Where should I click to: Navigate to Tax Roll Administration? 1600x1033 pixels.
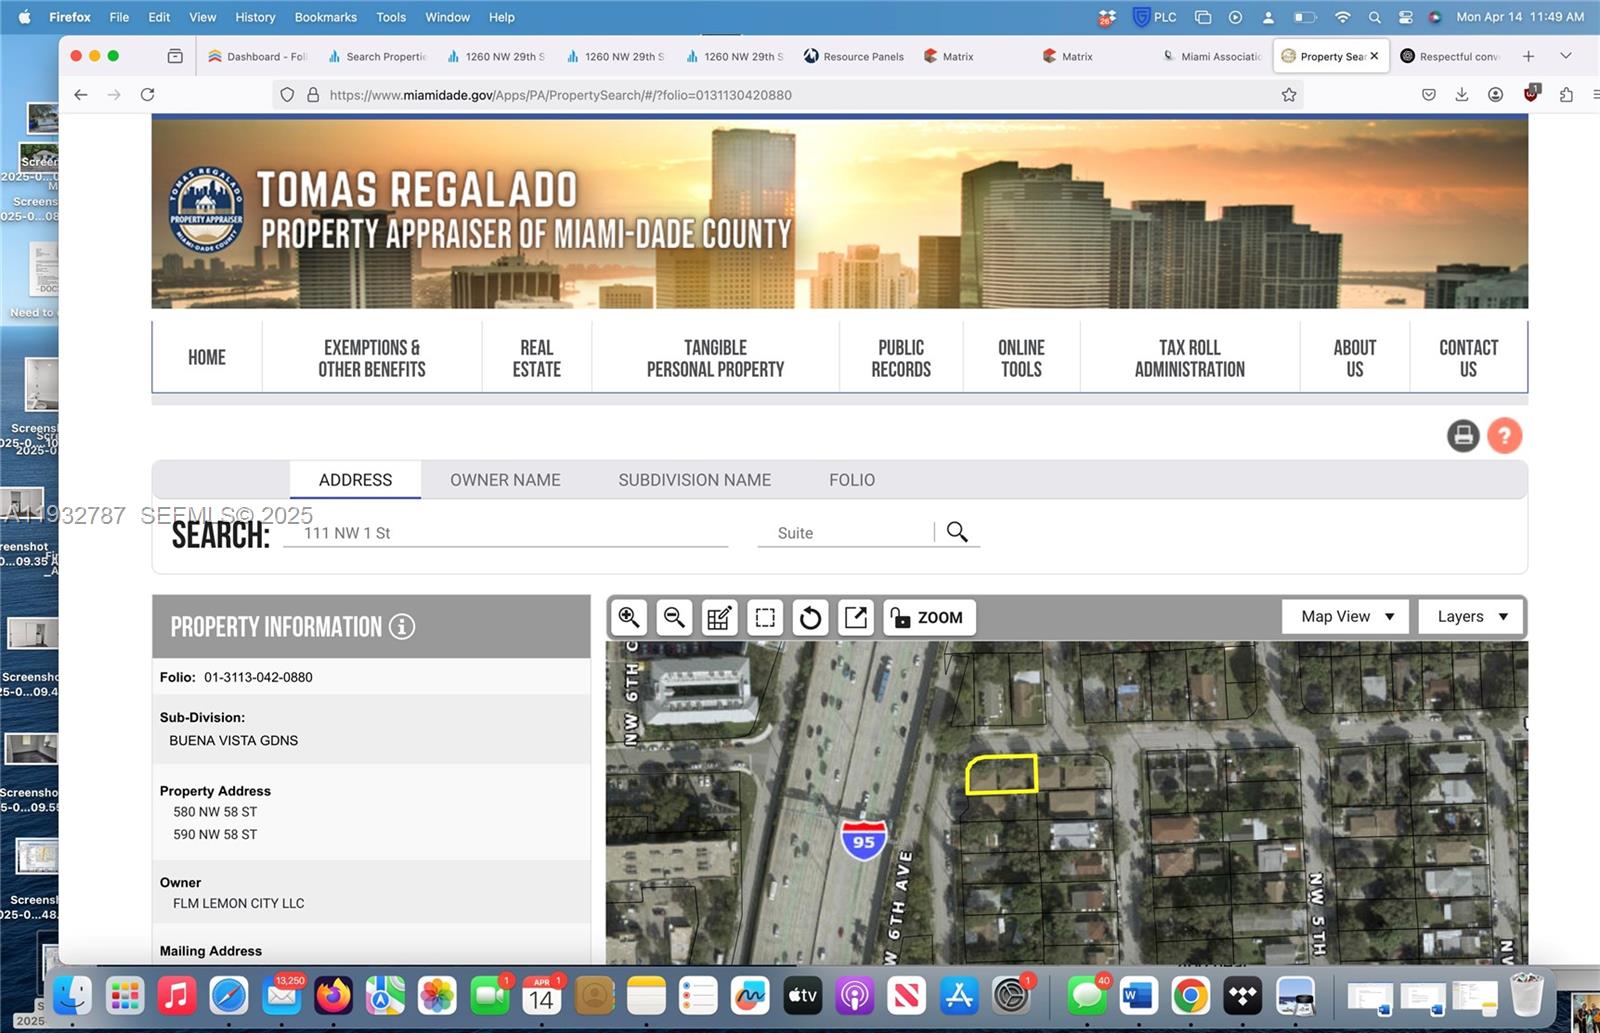1189,357
